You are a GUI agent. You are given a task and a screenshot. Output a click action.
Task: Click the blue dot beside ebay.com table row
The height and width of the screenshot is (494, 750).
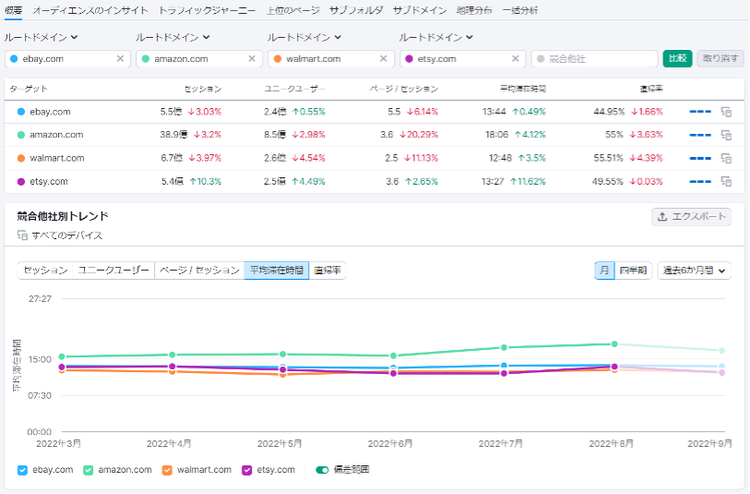point(21,112)
